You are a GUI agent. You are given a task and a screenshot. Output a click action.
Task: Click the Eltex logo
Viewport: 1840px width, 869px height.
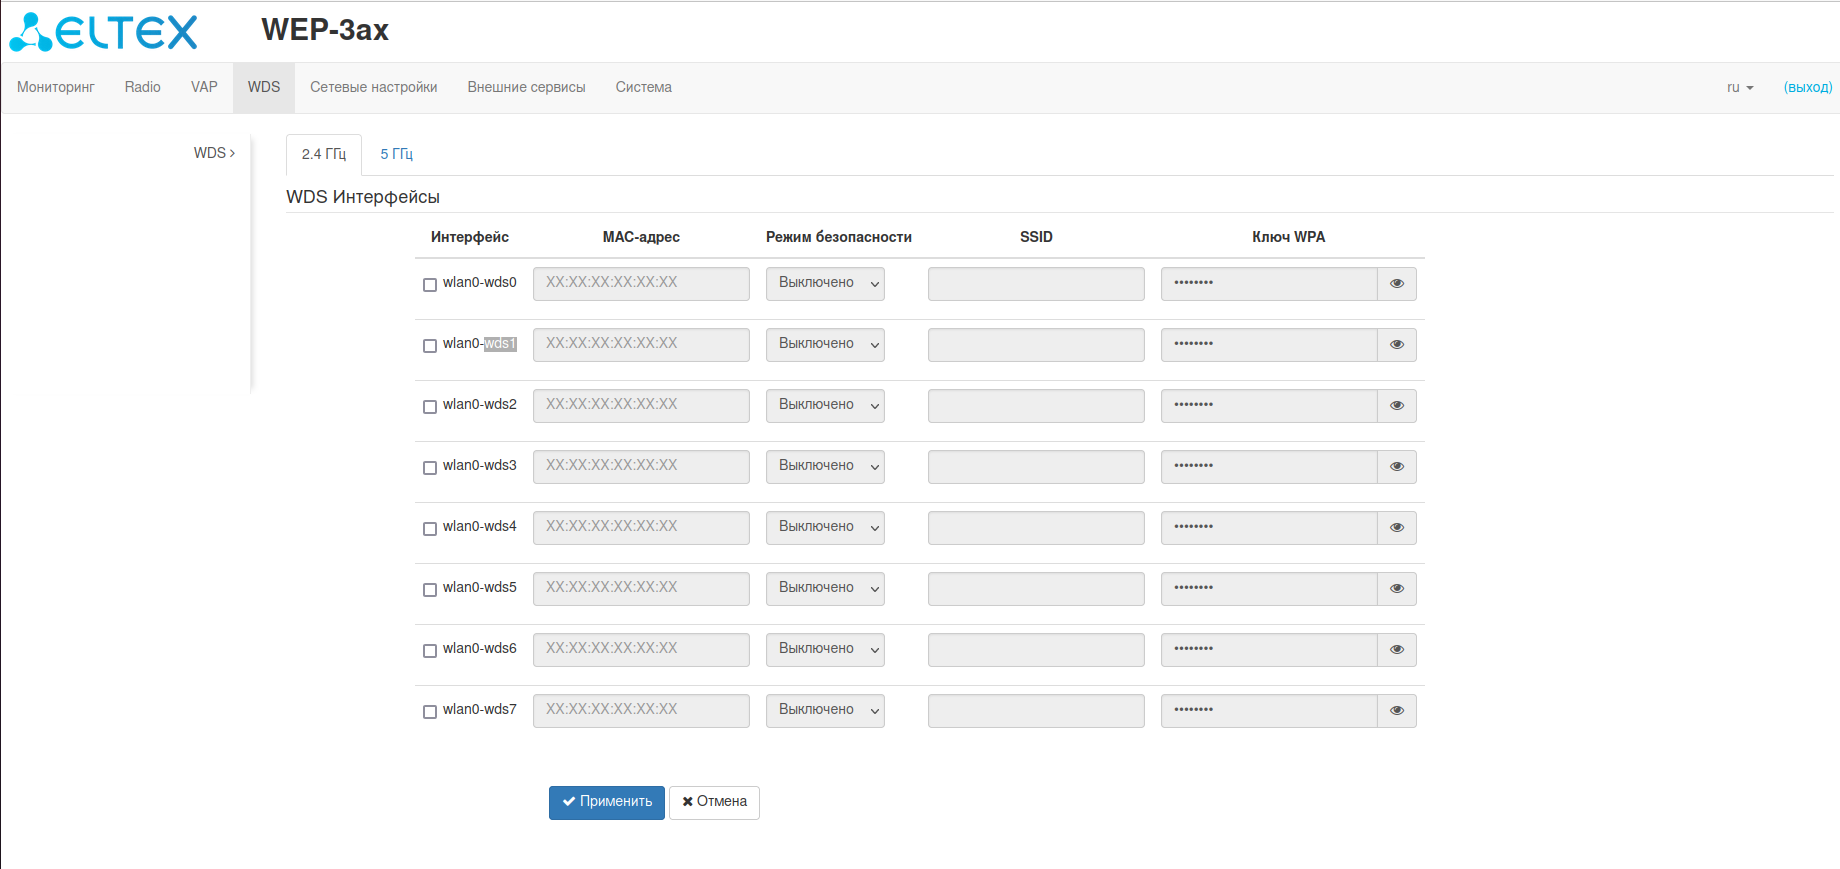pos(103,31)
